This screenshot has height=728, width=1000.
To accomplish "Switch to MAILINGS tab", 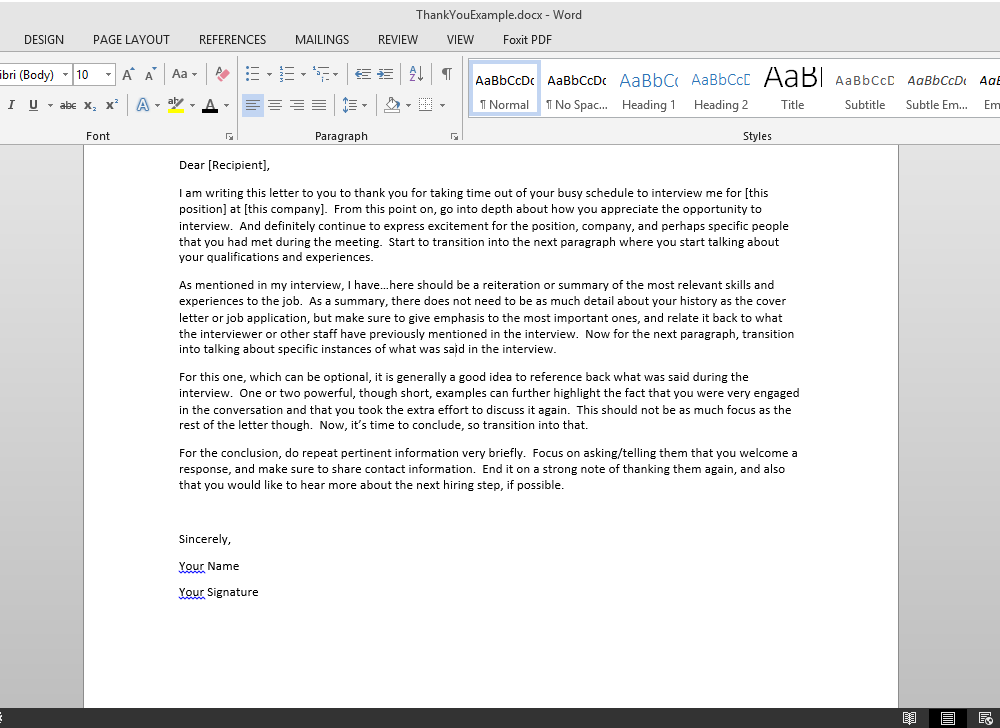I will pos(322,40).
